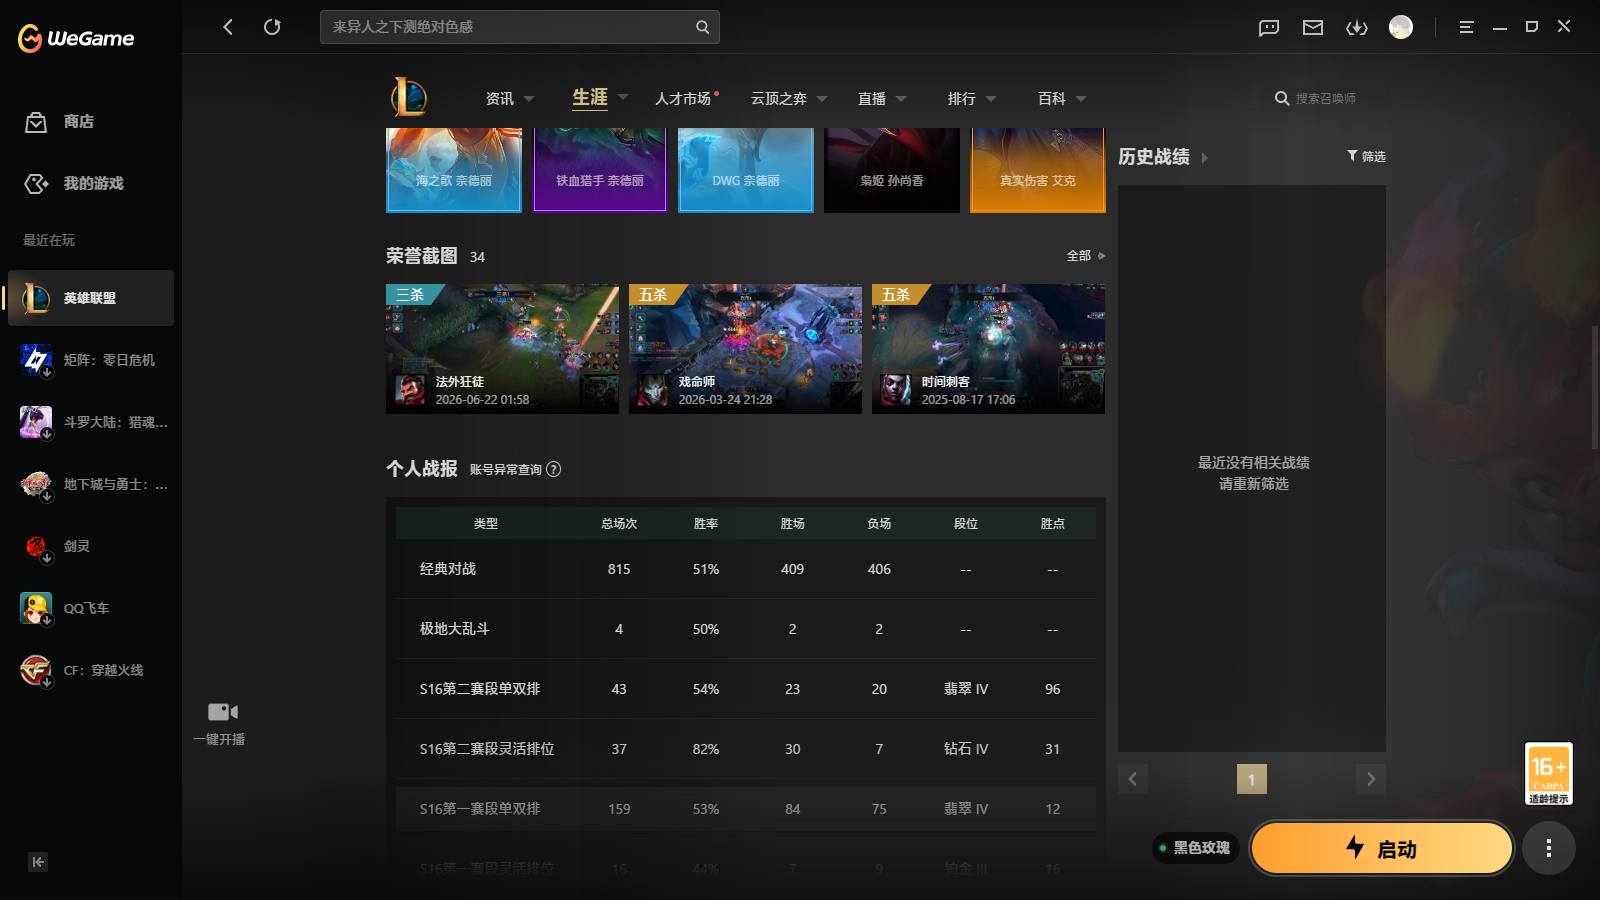Screen dimensions: 1600x900
Task: Select QQ飞车 game in sidebar
Action: pyautogui.click(x=91, y=608)
